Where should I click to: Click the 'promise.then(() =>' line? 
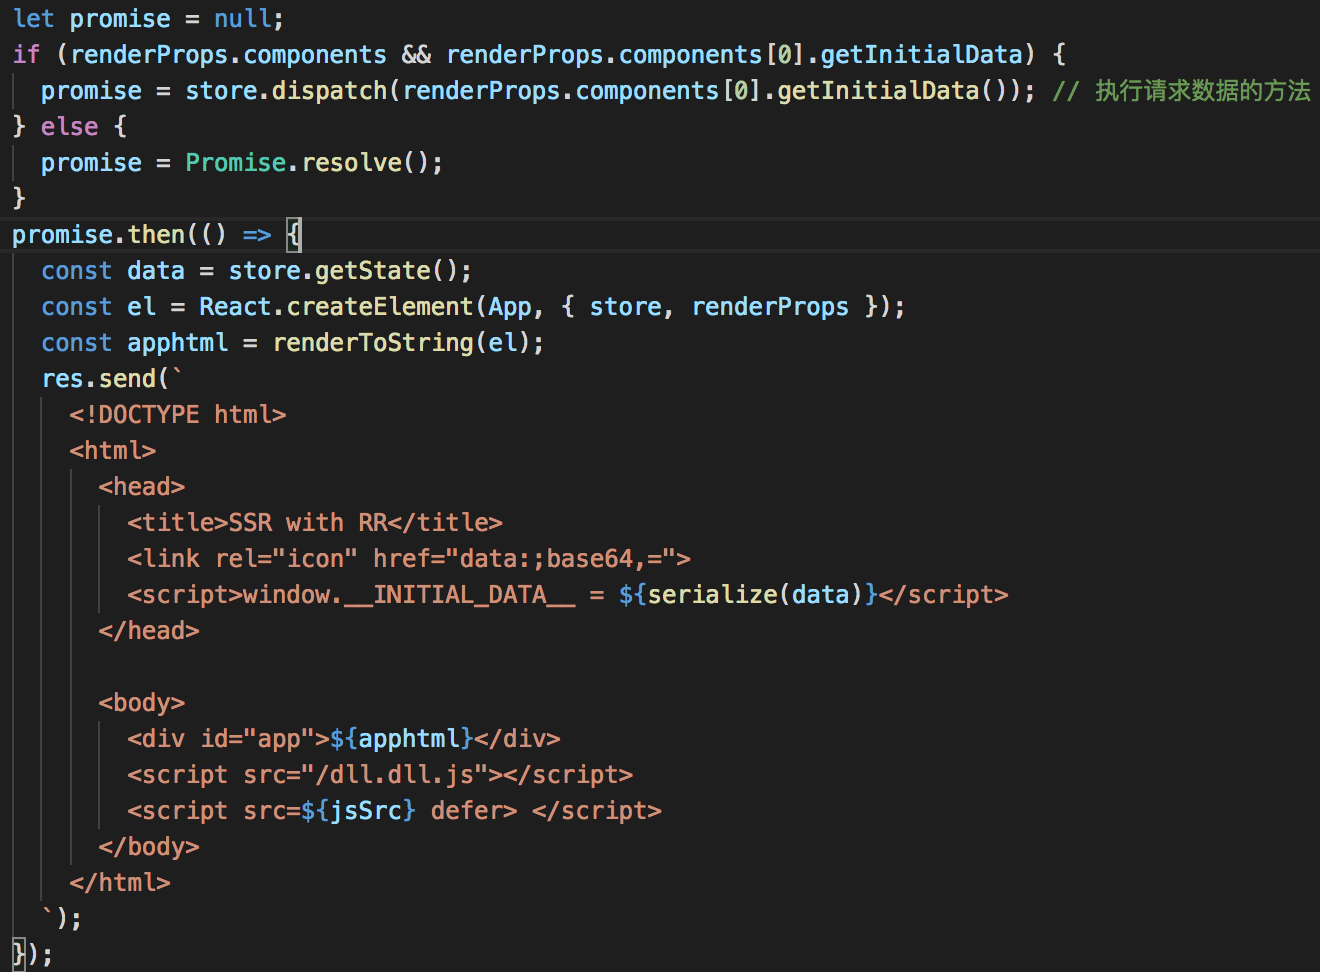(x=157, y=235)
